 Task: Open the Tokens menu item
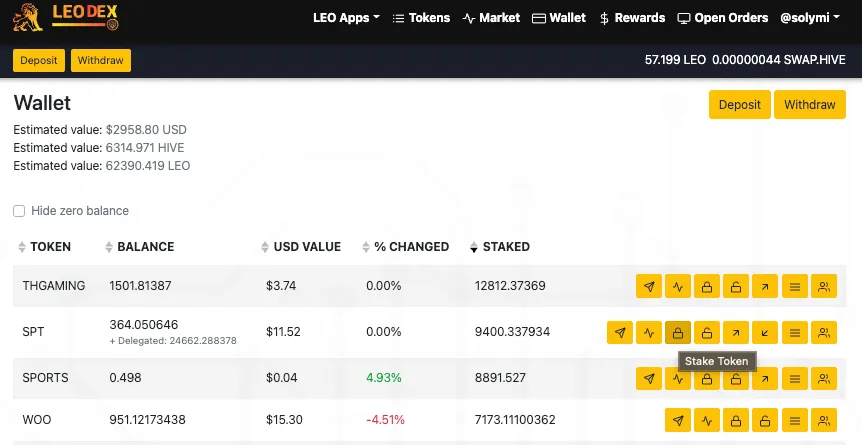point(421,18)
